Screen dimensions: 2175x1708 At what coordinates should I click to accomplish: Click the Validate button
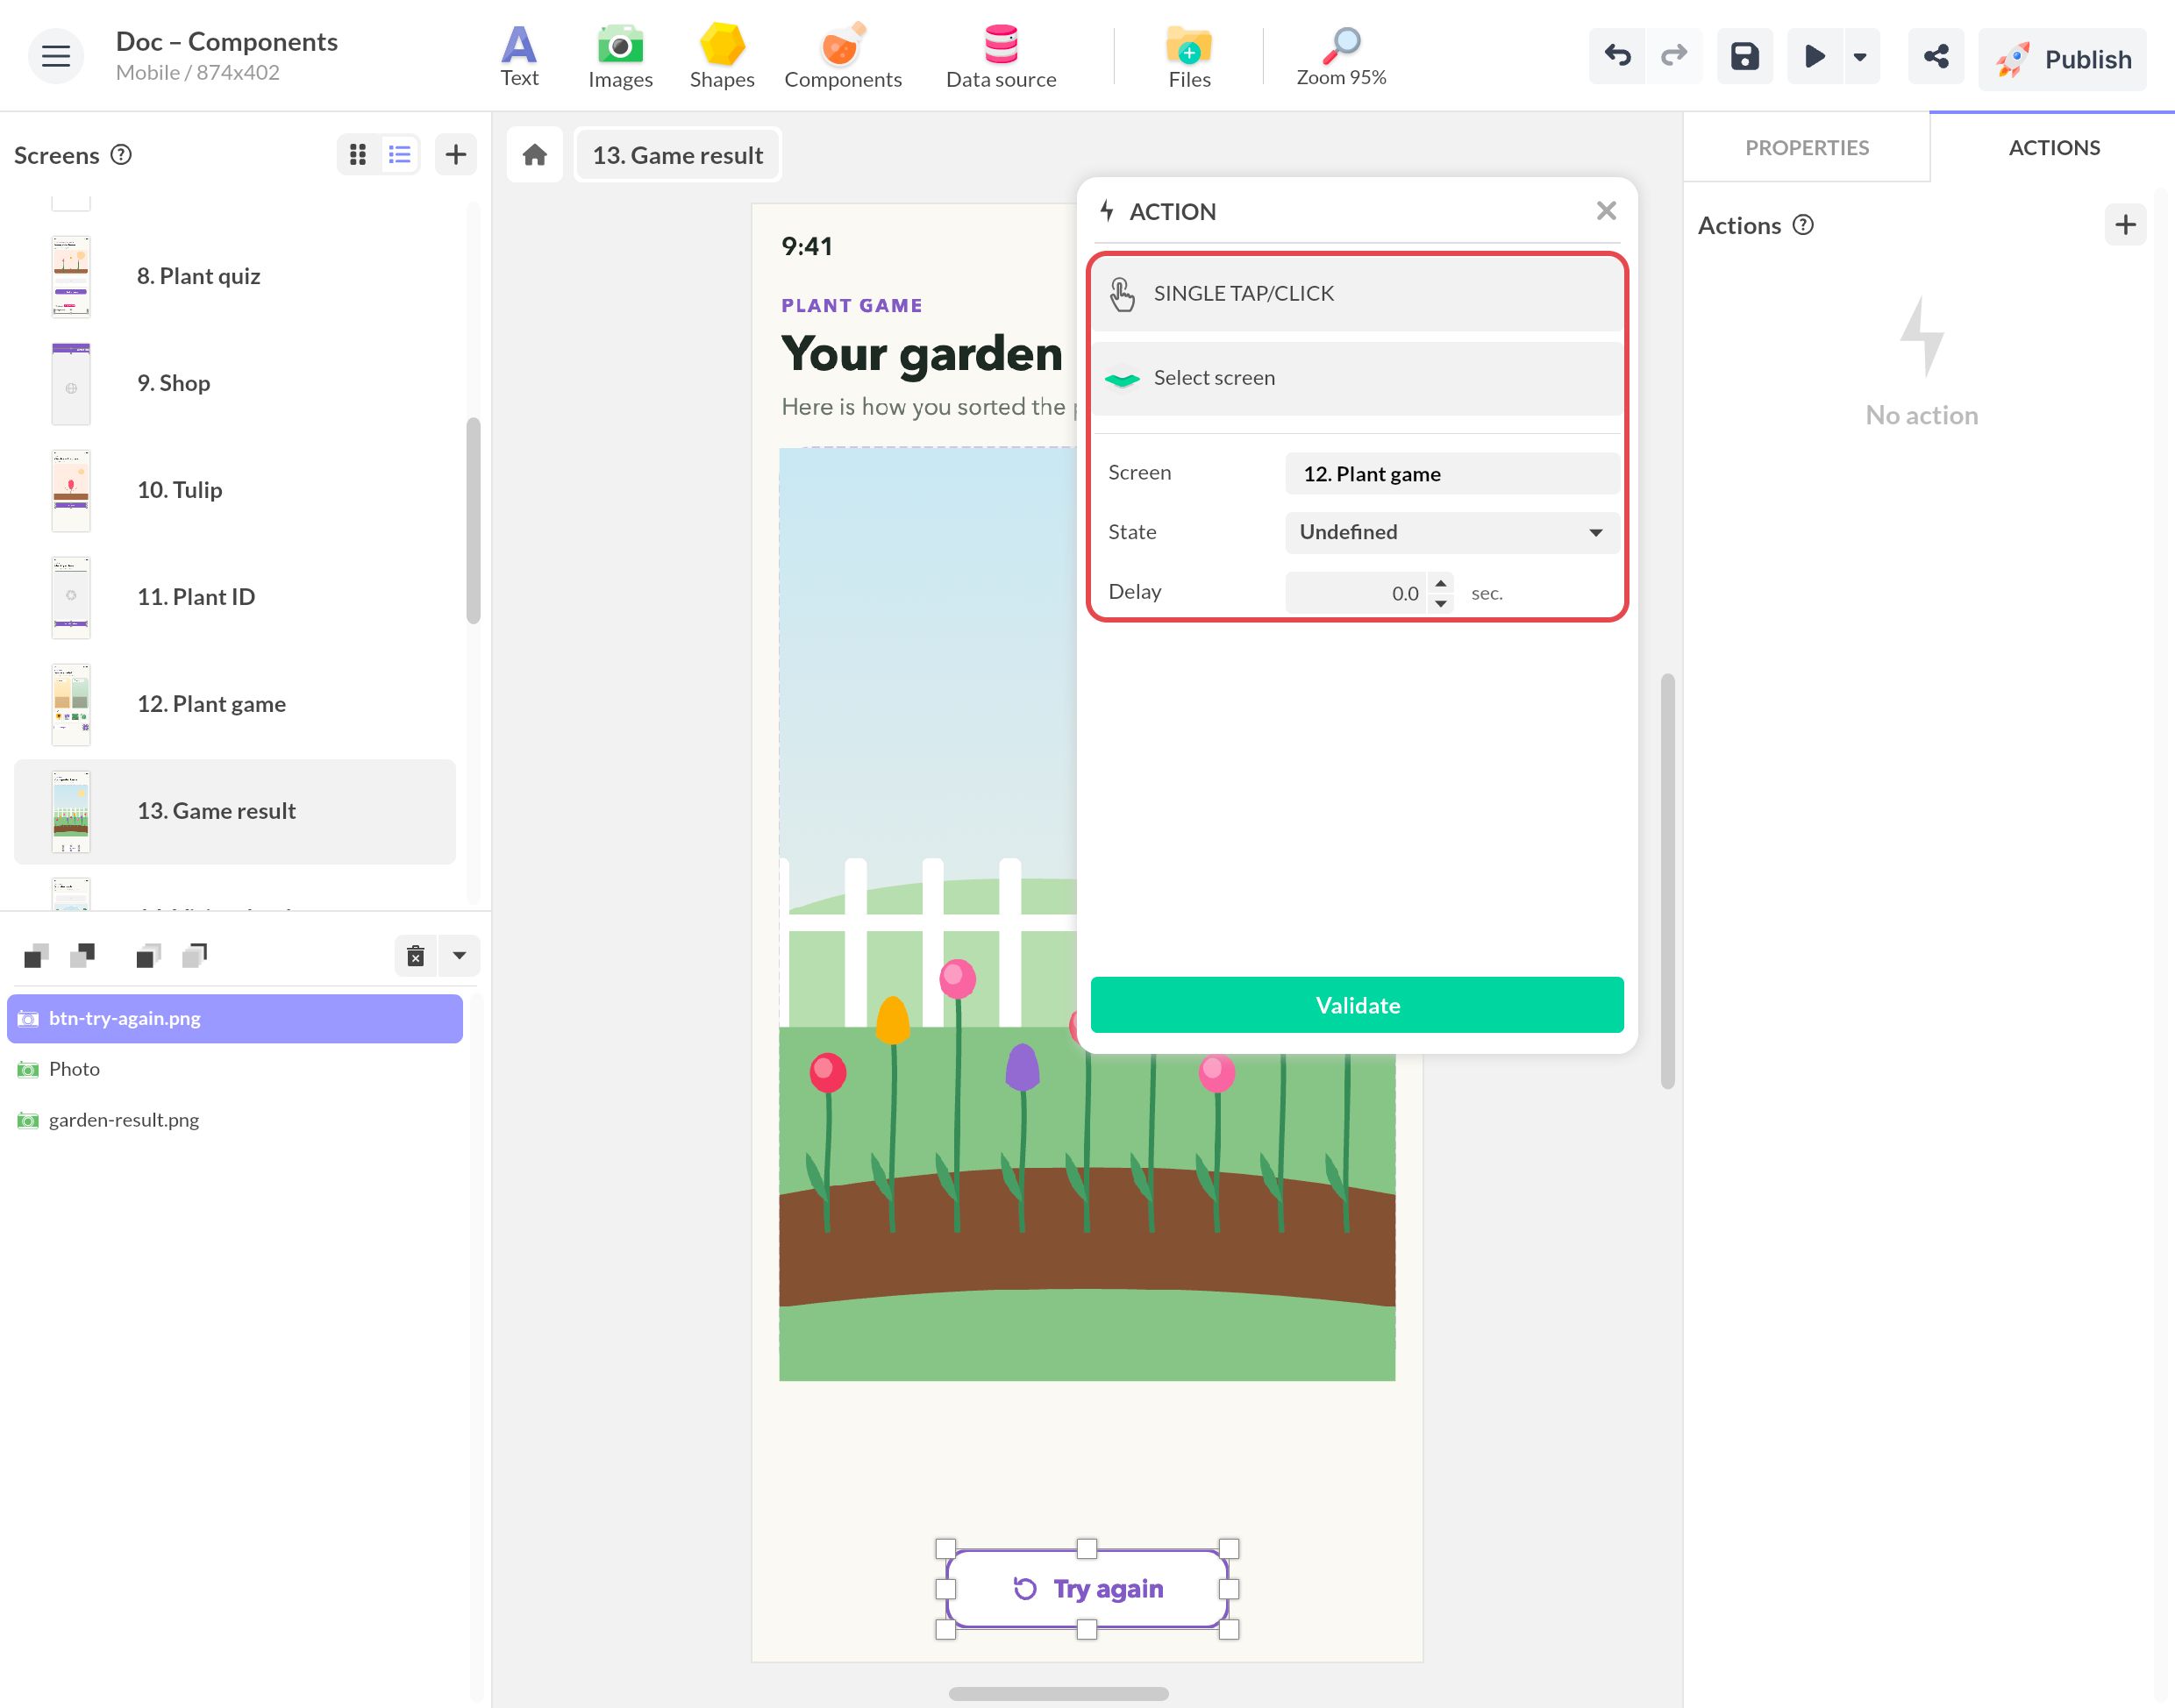coord(1357,1005)
